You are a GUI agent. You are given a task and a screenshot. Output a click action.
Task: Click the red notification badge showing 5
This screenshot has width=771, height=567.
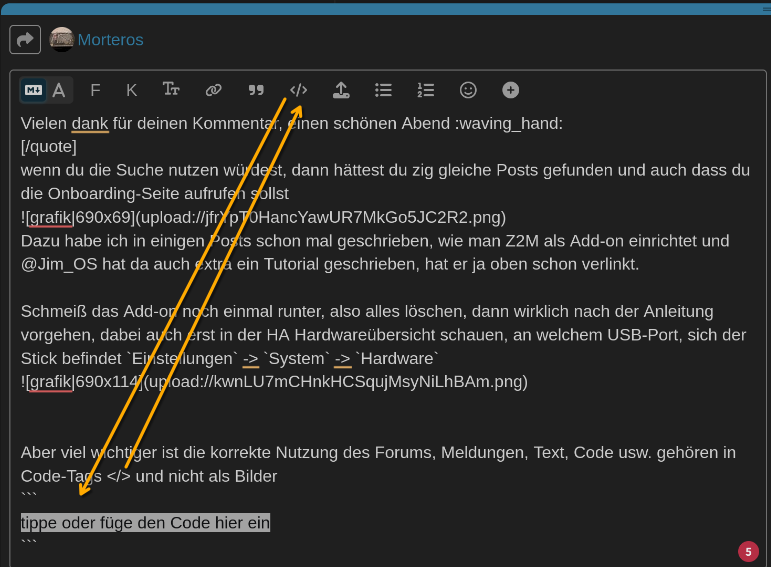coord(748,550)
